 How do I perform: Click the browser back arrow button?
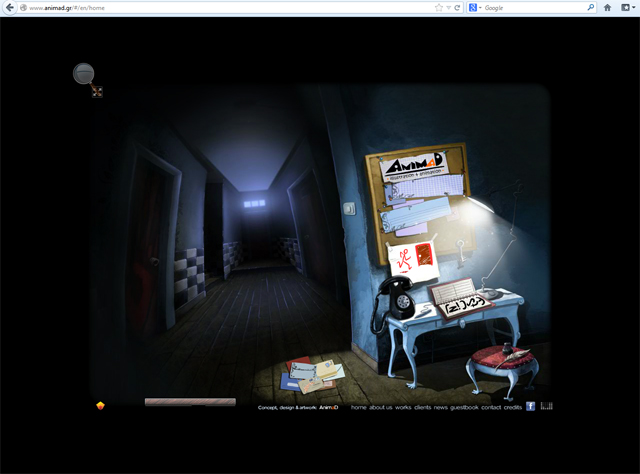click(9, 7)
